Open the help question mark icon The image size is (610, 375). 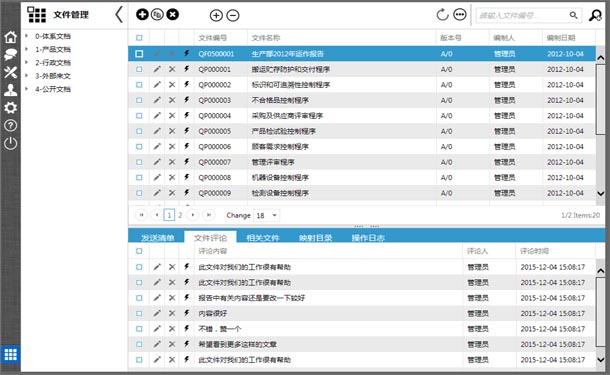click(x=11, y=125)
